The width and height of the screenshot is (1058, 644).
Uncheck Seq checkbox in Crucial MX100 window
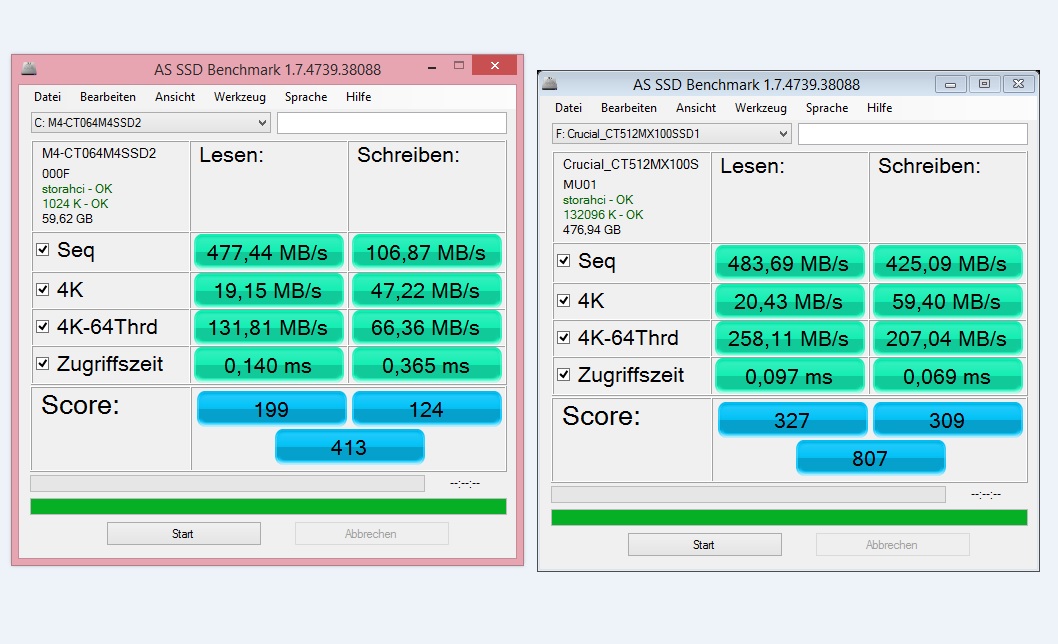pos(563,261)
